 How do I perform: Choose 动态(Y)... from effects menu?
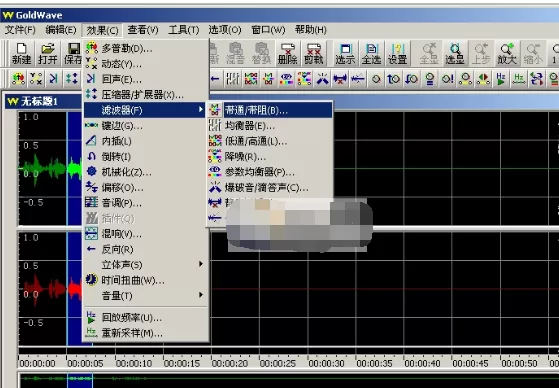145,64
